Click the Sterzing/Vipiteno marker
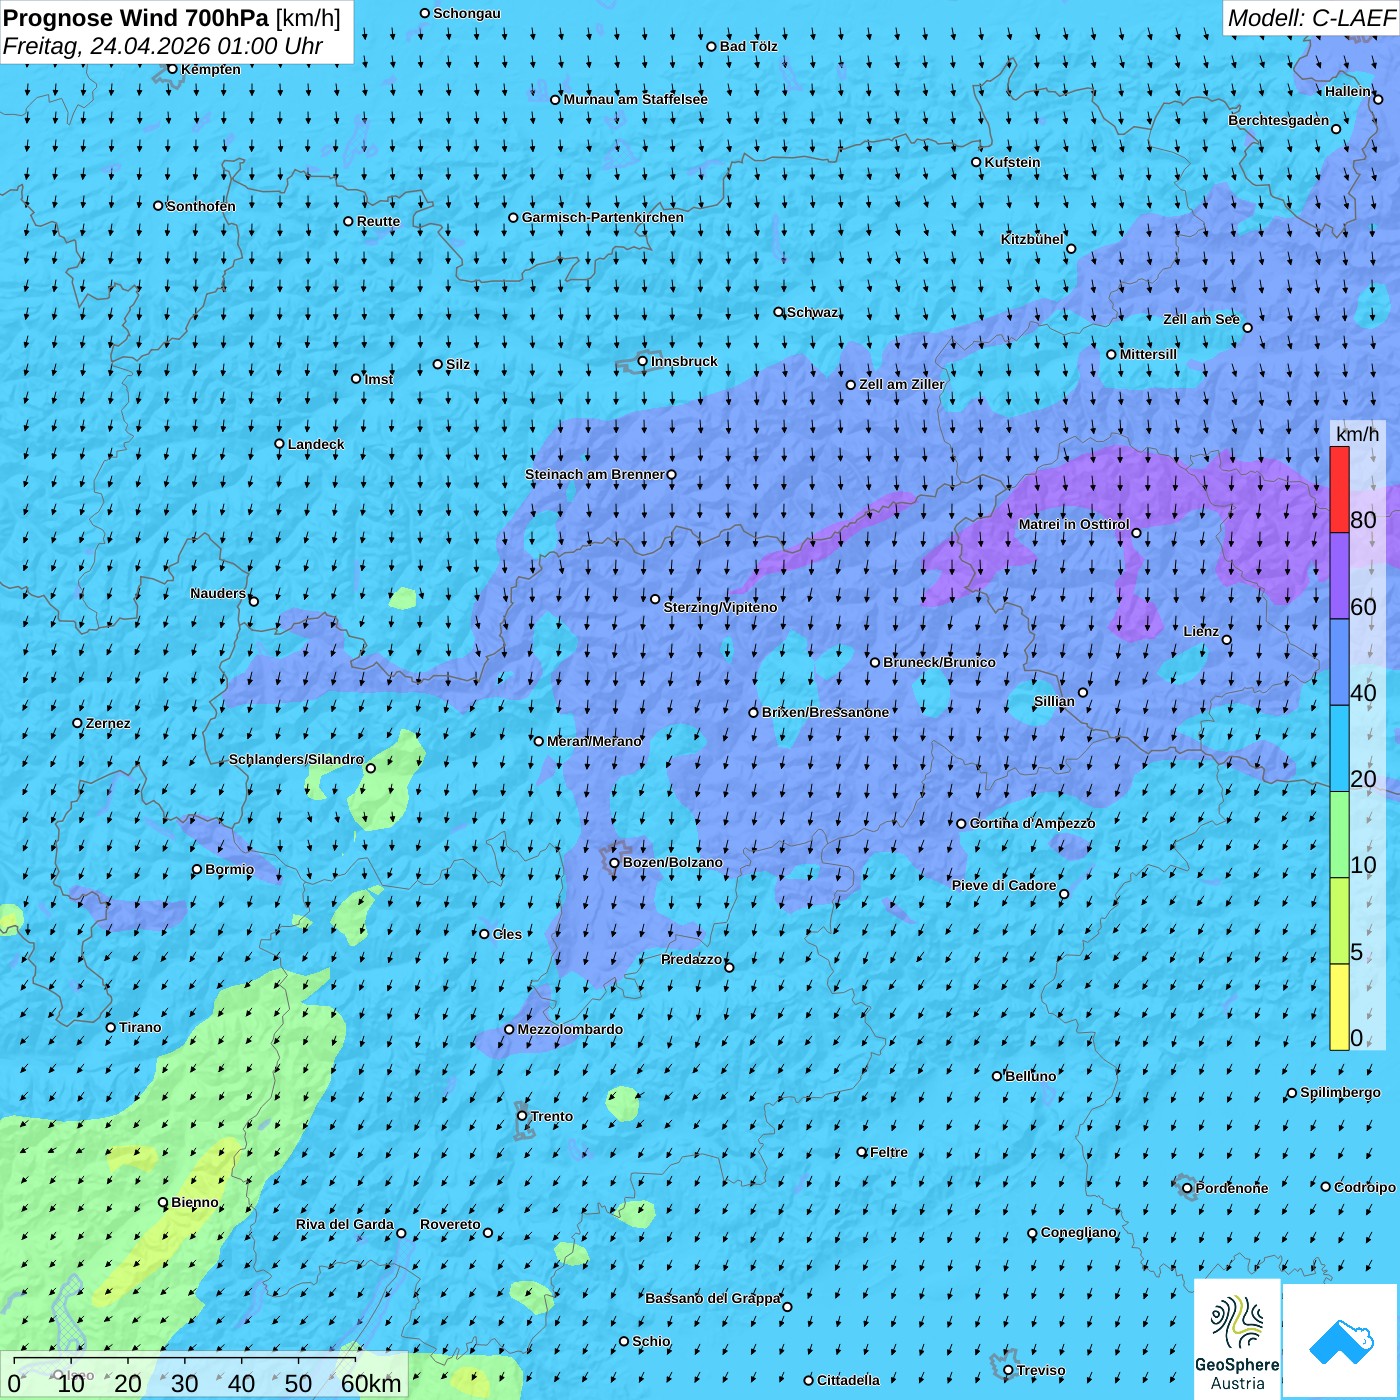This screenshot has width=1400, height=1400. point(656,600)
